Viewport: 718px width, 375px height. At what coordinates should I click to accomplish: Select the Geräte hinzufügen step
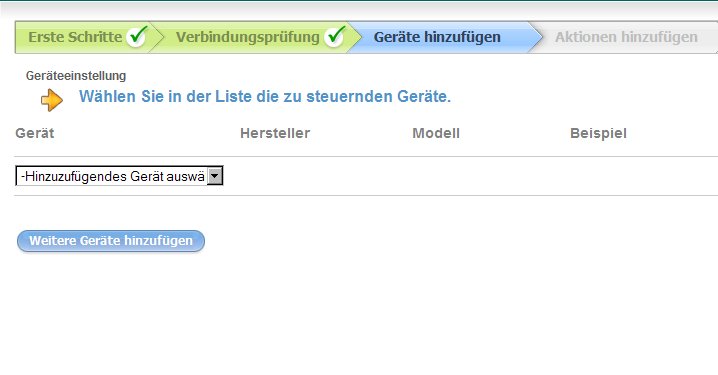click(437, 37)
